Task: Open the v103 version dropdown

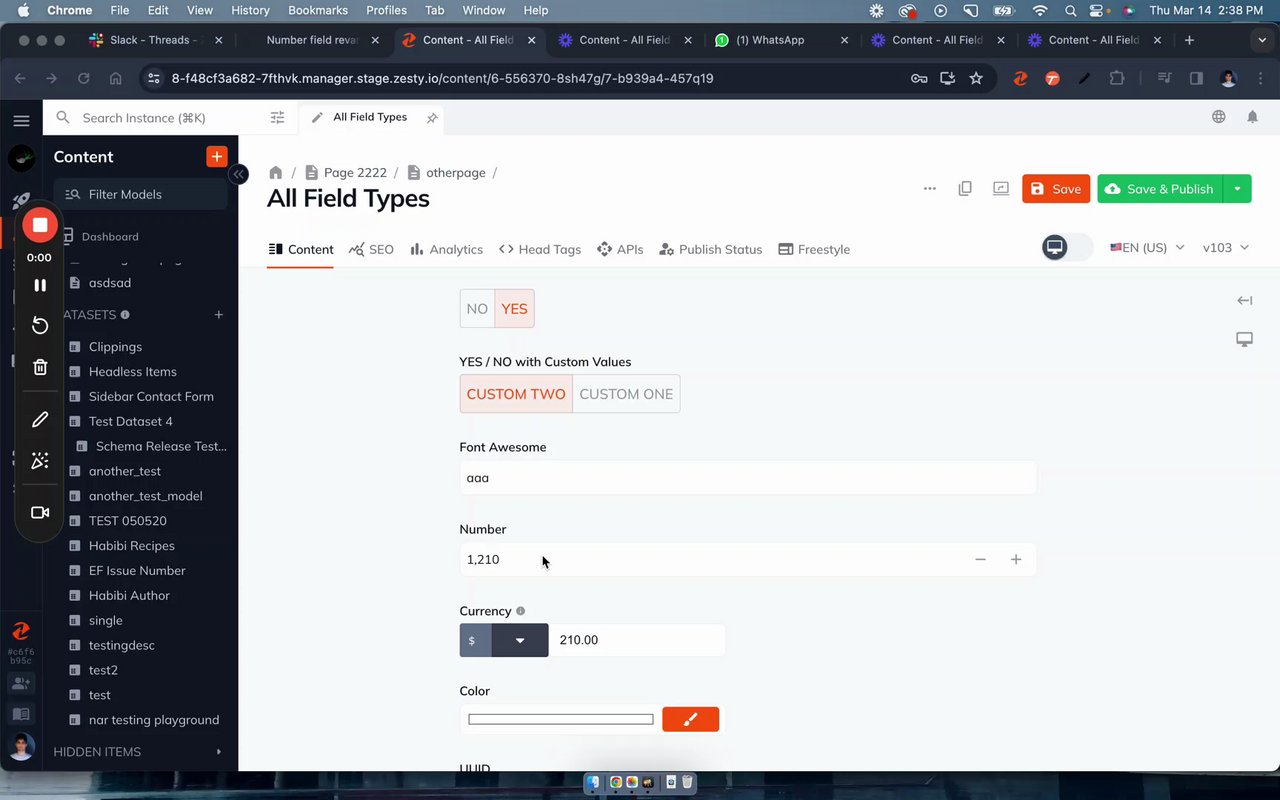Action: click(x=1226, y=247)
